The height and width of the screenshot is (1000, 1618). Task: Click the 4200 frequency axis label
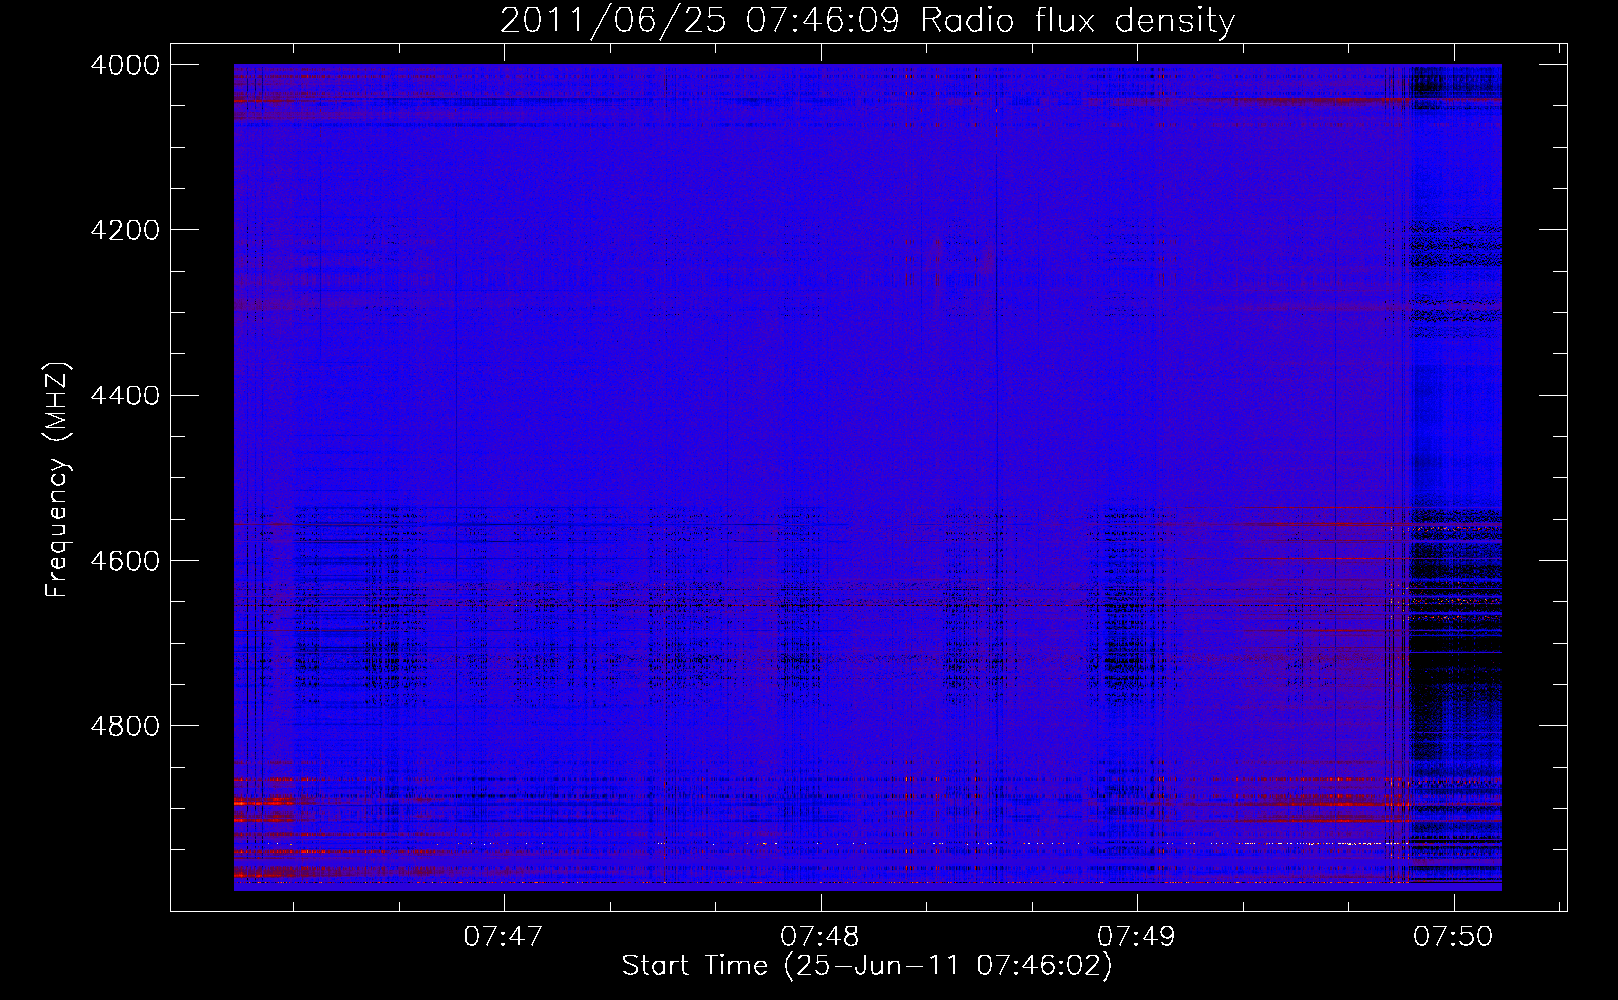125,230
